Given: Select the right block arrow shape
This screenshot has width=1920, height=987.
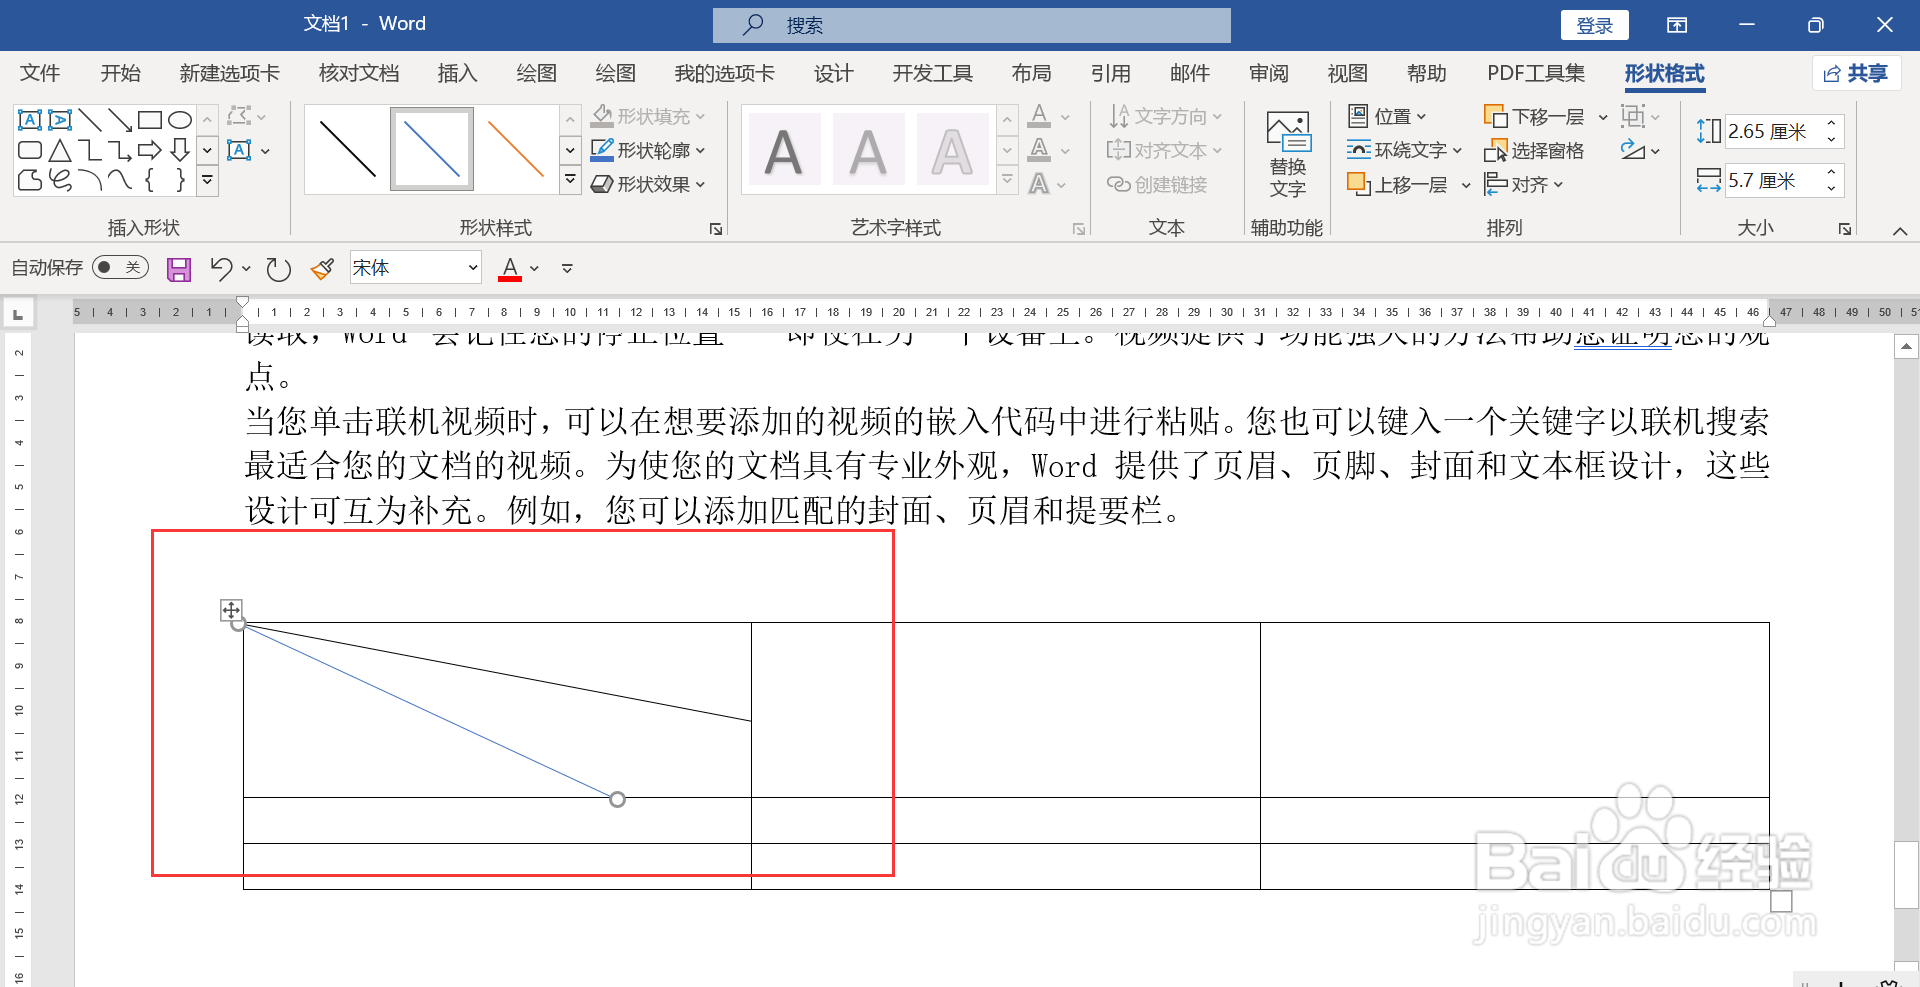Looking at the screenshot, I should (x=150, y=150).
